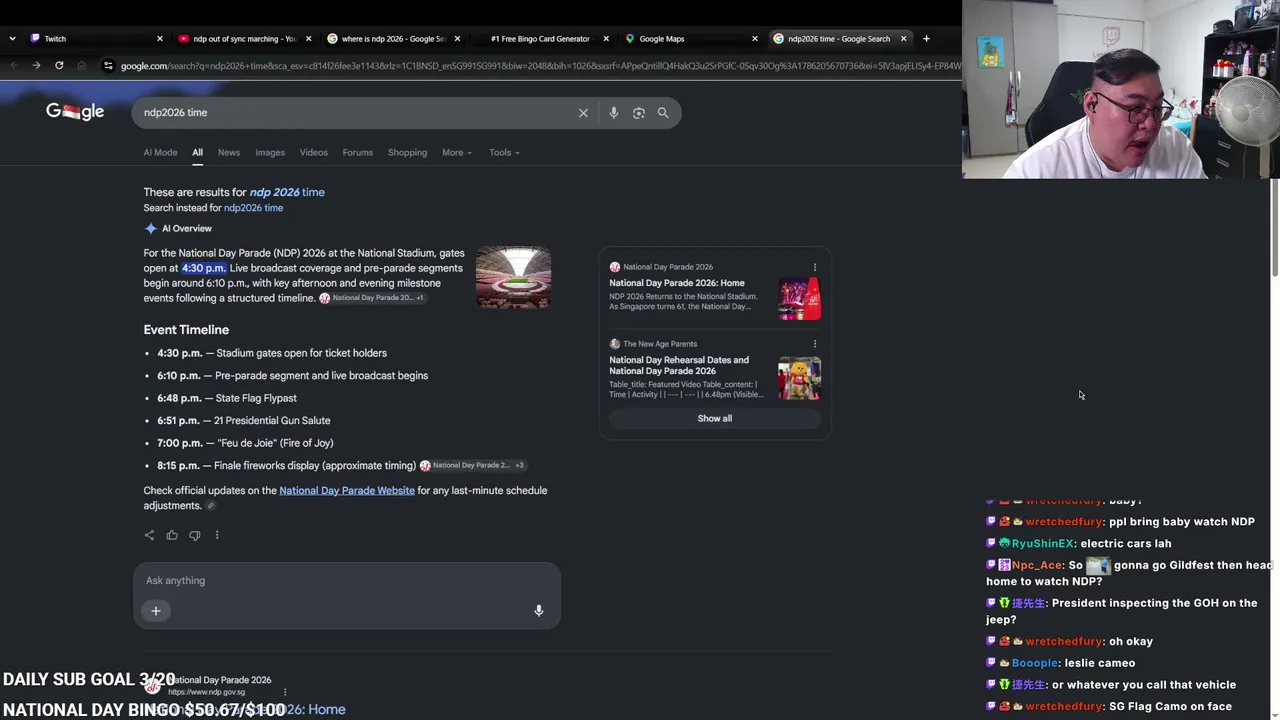The width and height of the screenshot is (1280, 720).
Task: Share the AI Overview answer
Action: click(149, 535)
